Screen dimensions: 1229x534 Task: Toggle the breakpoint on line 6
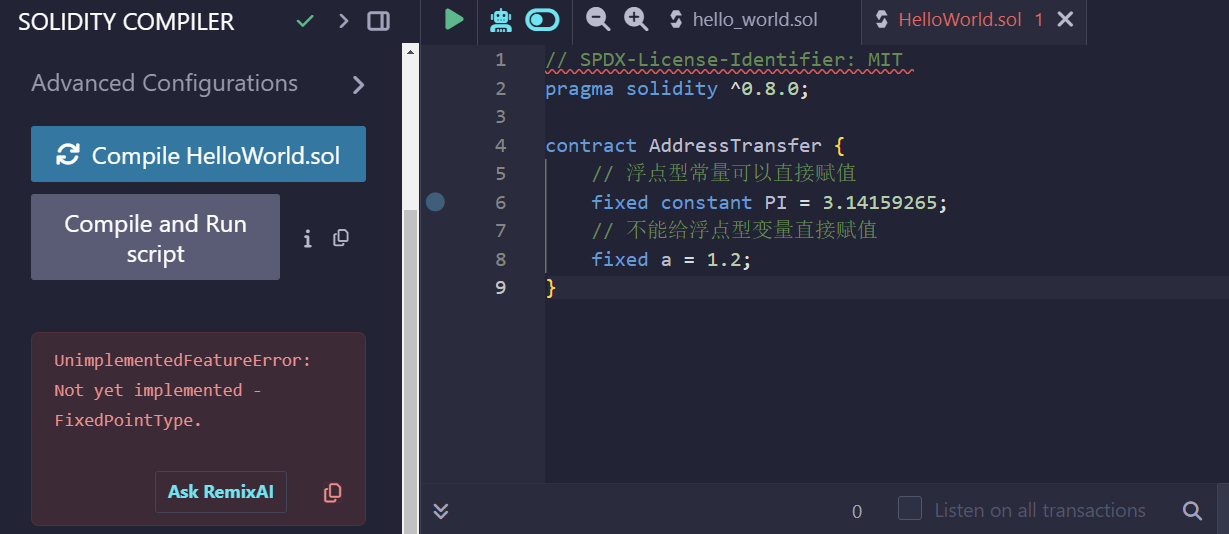click(435, 203)
